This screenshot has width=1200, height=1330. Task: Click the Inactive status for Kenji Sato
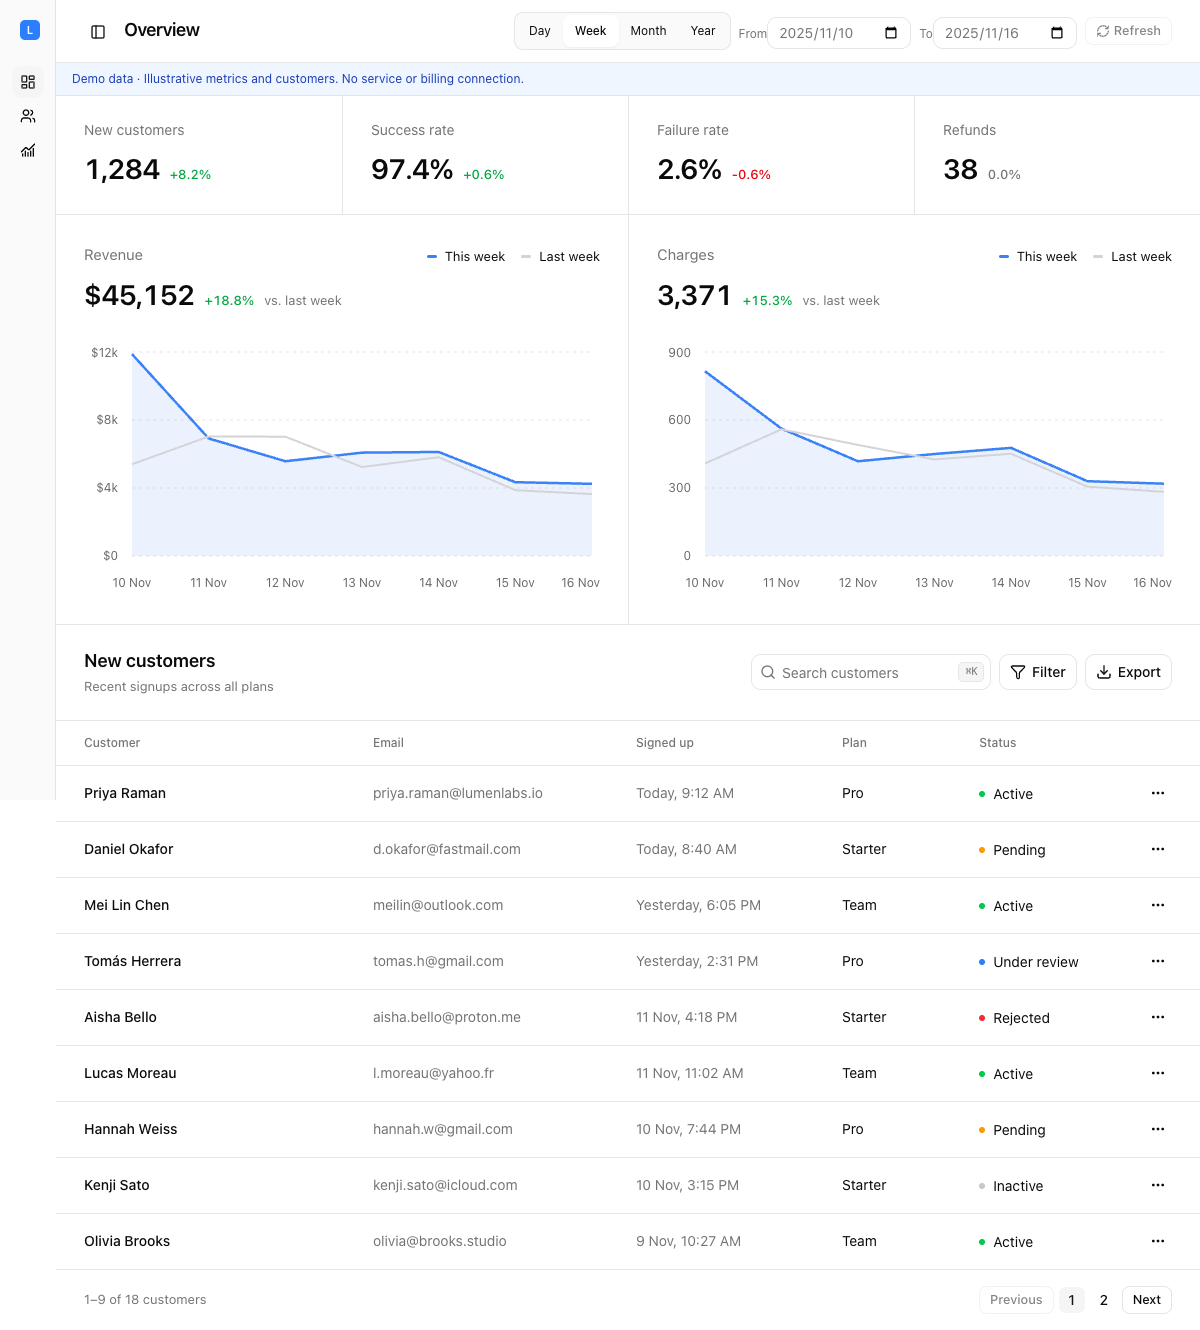coord(1011,1186)
